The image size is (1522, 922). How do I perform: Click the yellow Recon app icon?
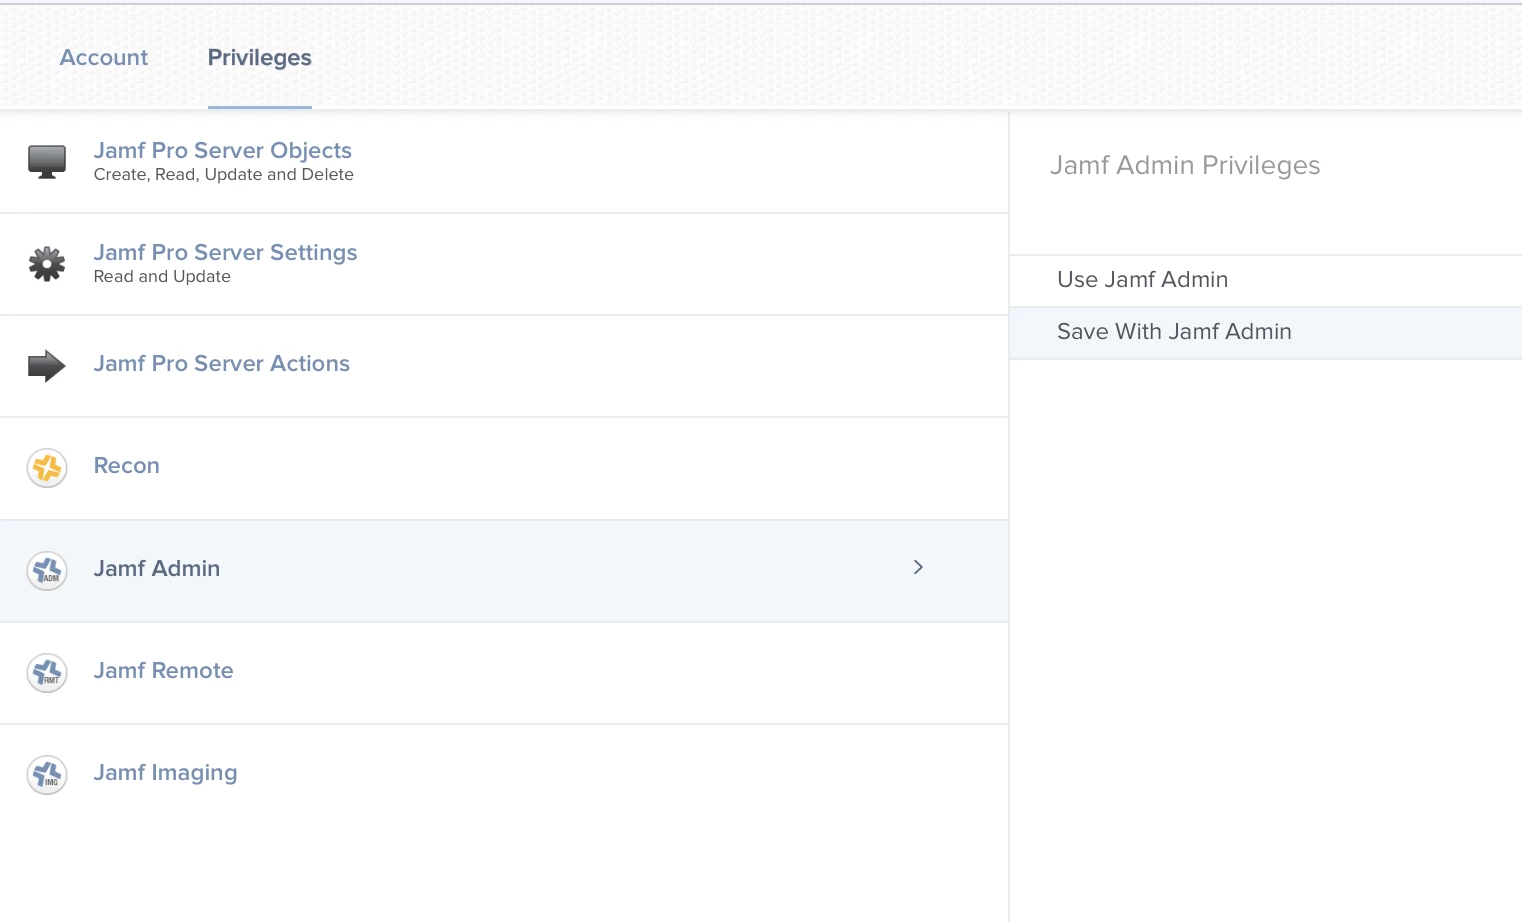[x=47, y=468]
